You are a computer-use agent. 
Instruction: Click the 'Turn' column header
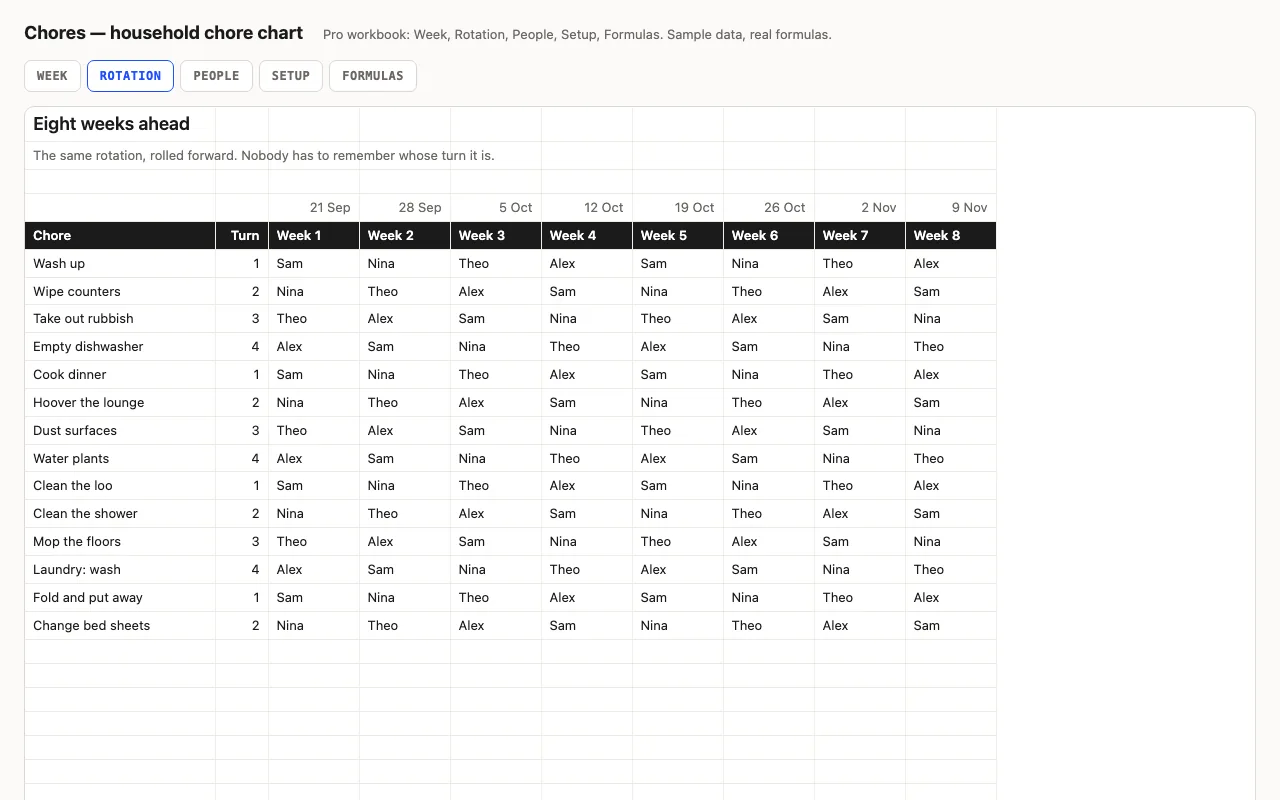[242, 236]
